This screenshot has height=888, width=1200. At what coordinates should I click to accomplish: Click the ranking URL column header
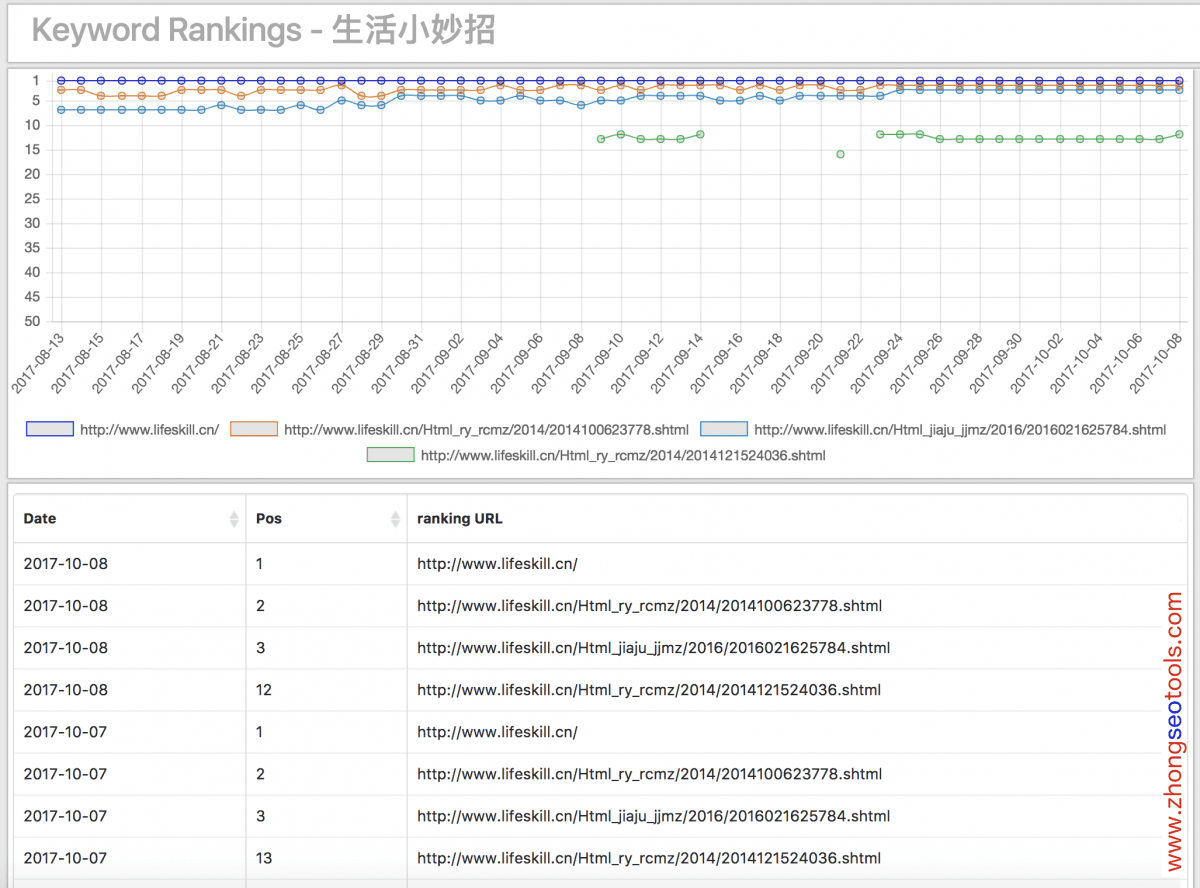tap(459, 519)
